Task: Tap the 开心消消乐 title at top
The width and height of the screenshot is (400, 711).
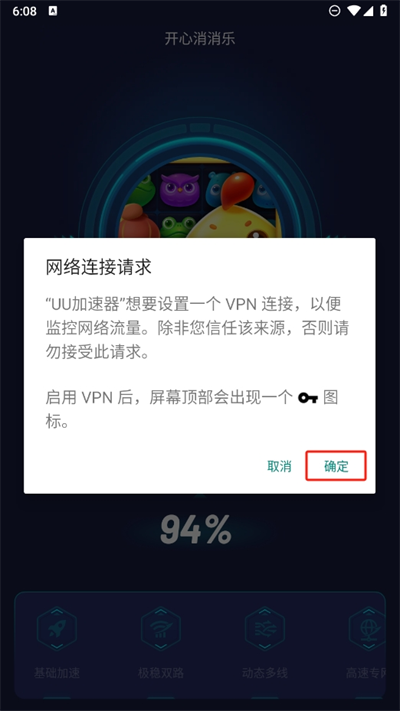Action: point(200,39)
